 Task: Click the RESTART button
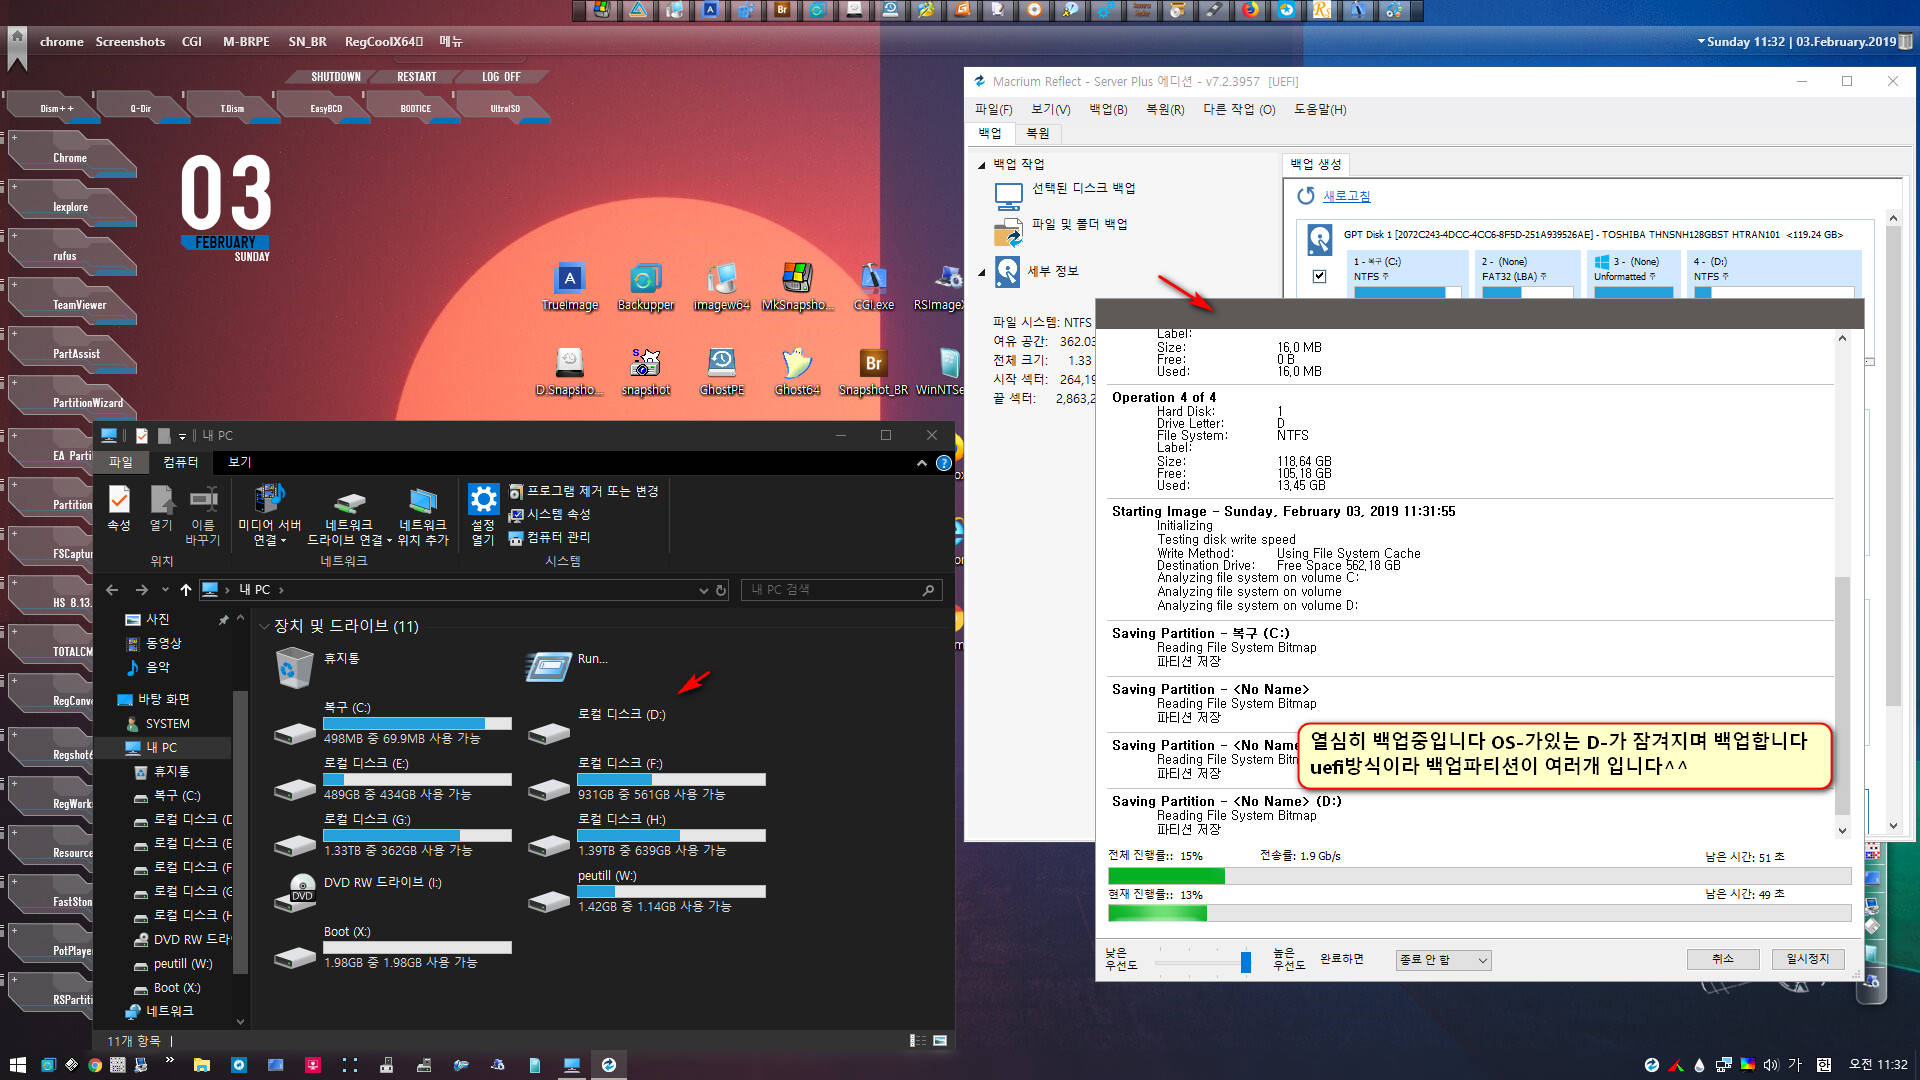(416, 77)
